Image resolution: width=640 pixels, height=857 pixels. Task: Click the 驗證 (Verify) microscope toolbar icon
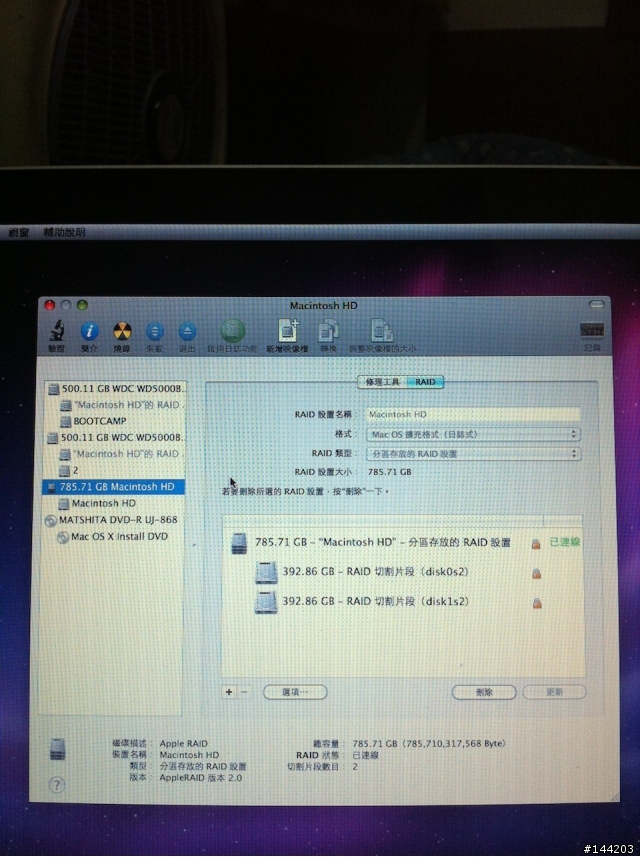[56, 331]
